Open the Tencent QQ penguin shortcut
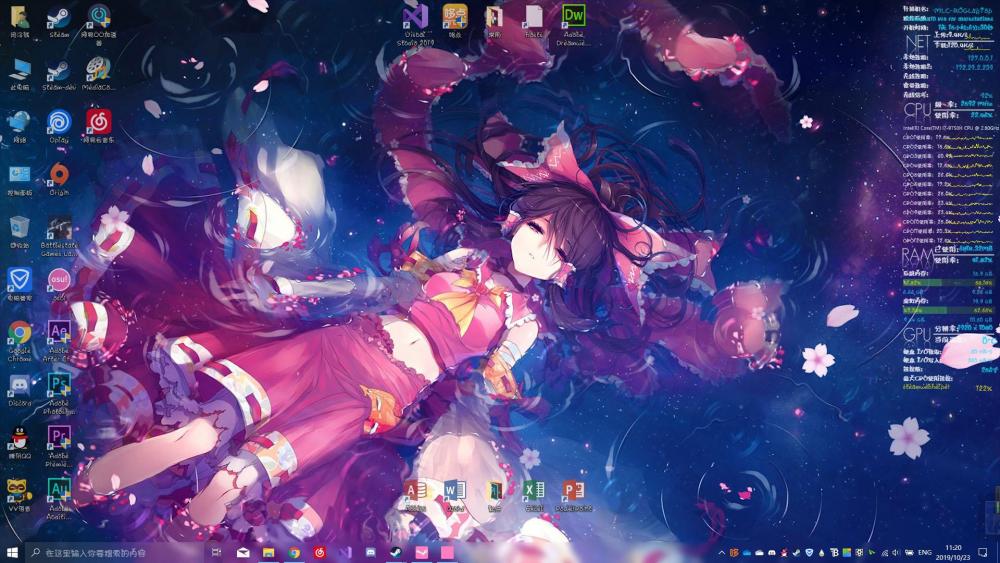This screenshot has width=1000, height=563. point(19,441)
